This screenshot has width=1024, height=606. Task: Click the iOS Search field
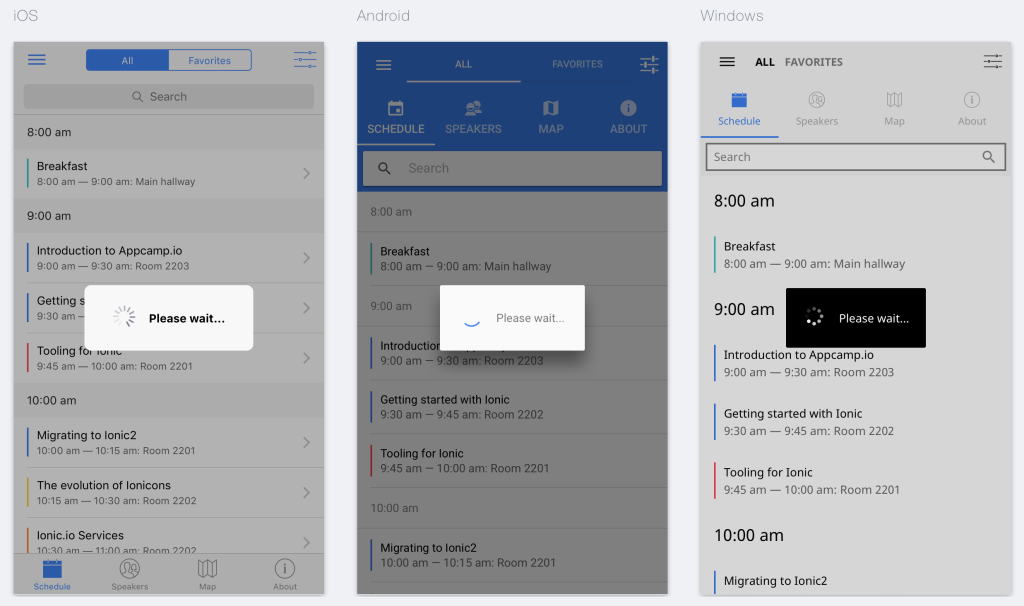(168, 97)
